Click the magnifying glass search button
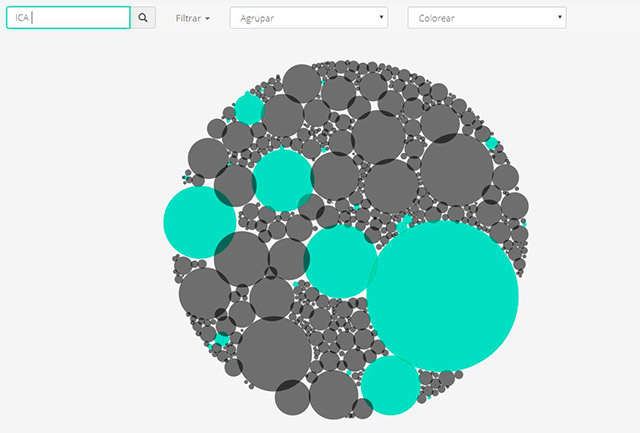 (x=143, y=18)
